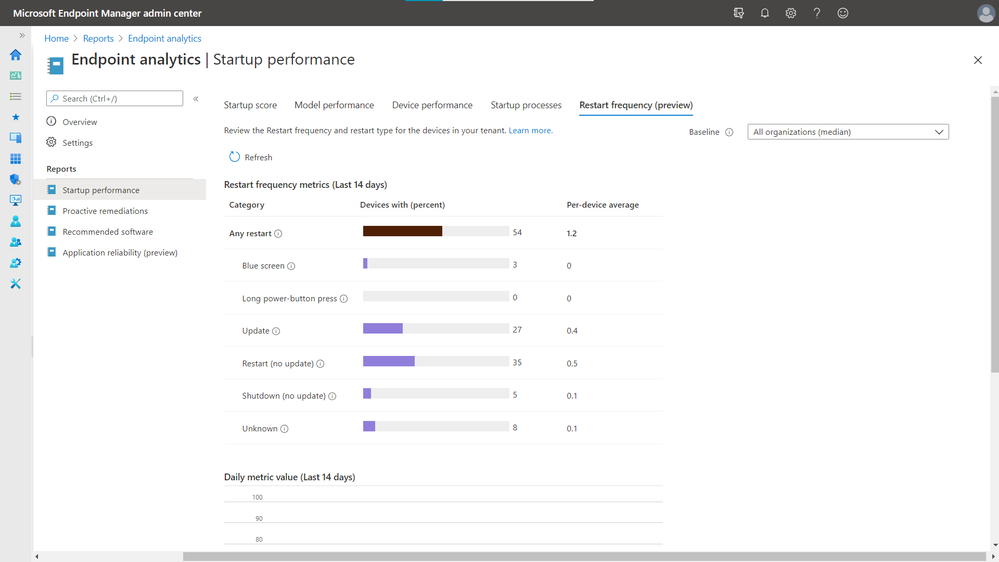Open feedback smiley icon

click(x=843, y=13)
